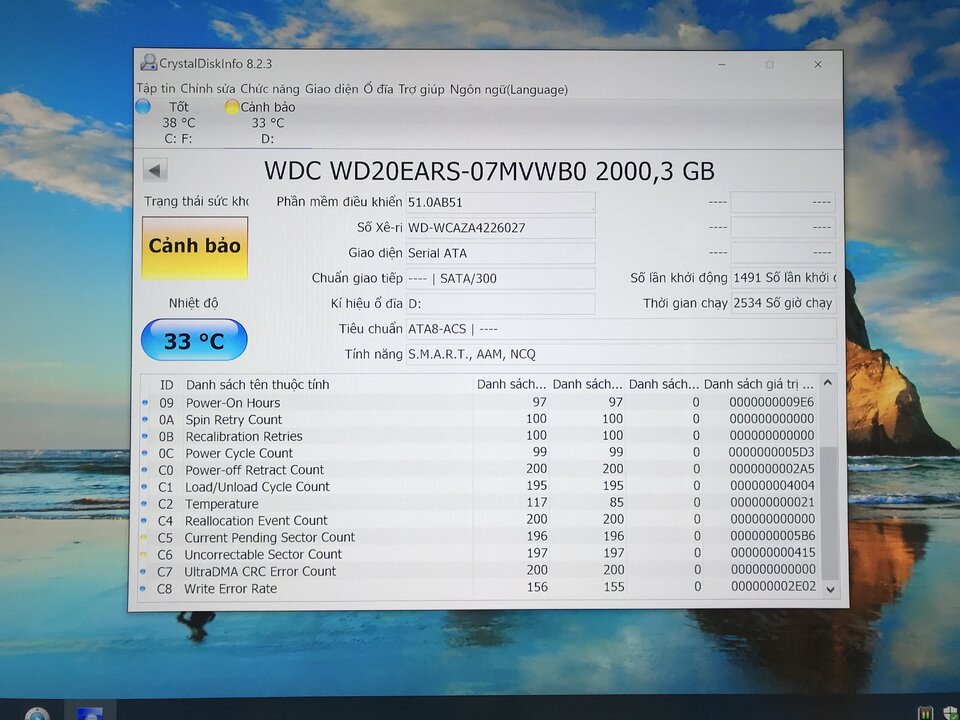Go to previous disk with left arrow
The width and height of the screenshot is (960, 720).
[155, 170]
